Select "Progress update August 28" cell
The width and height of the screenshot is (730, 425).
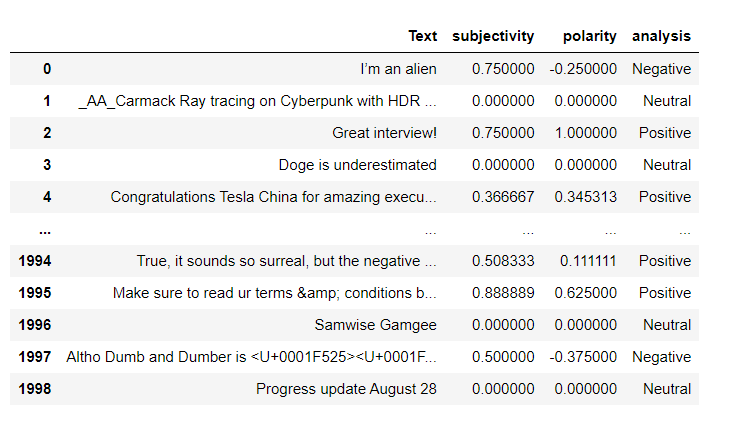tap(346, 389)
